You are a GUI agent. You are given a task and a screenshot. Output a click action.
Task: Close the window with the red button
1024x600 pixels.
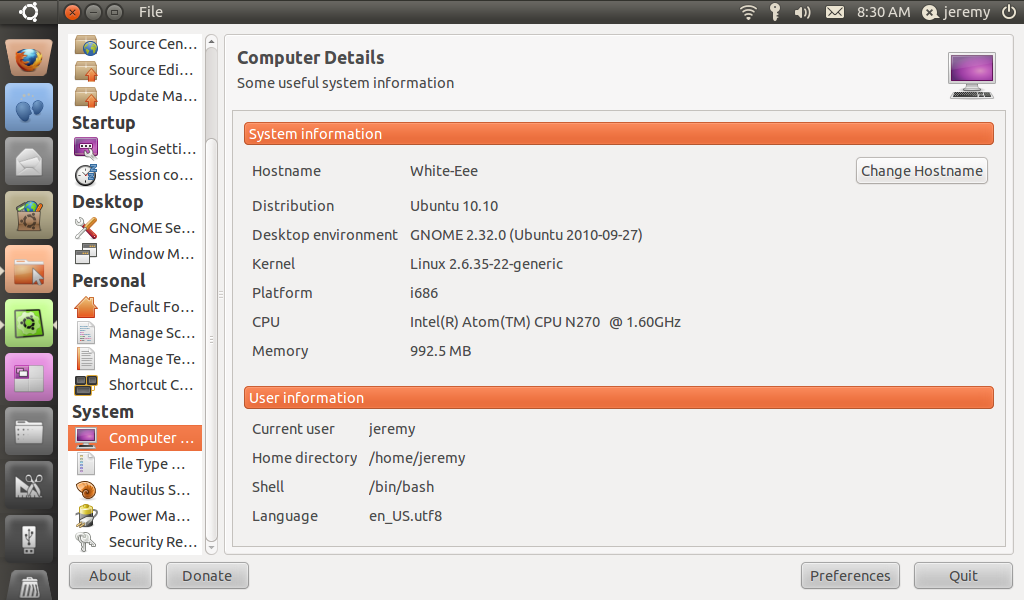click(x=73, y=12)
